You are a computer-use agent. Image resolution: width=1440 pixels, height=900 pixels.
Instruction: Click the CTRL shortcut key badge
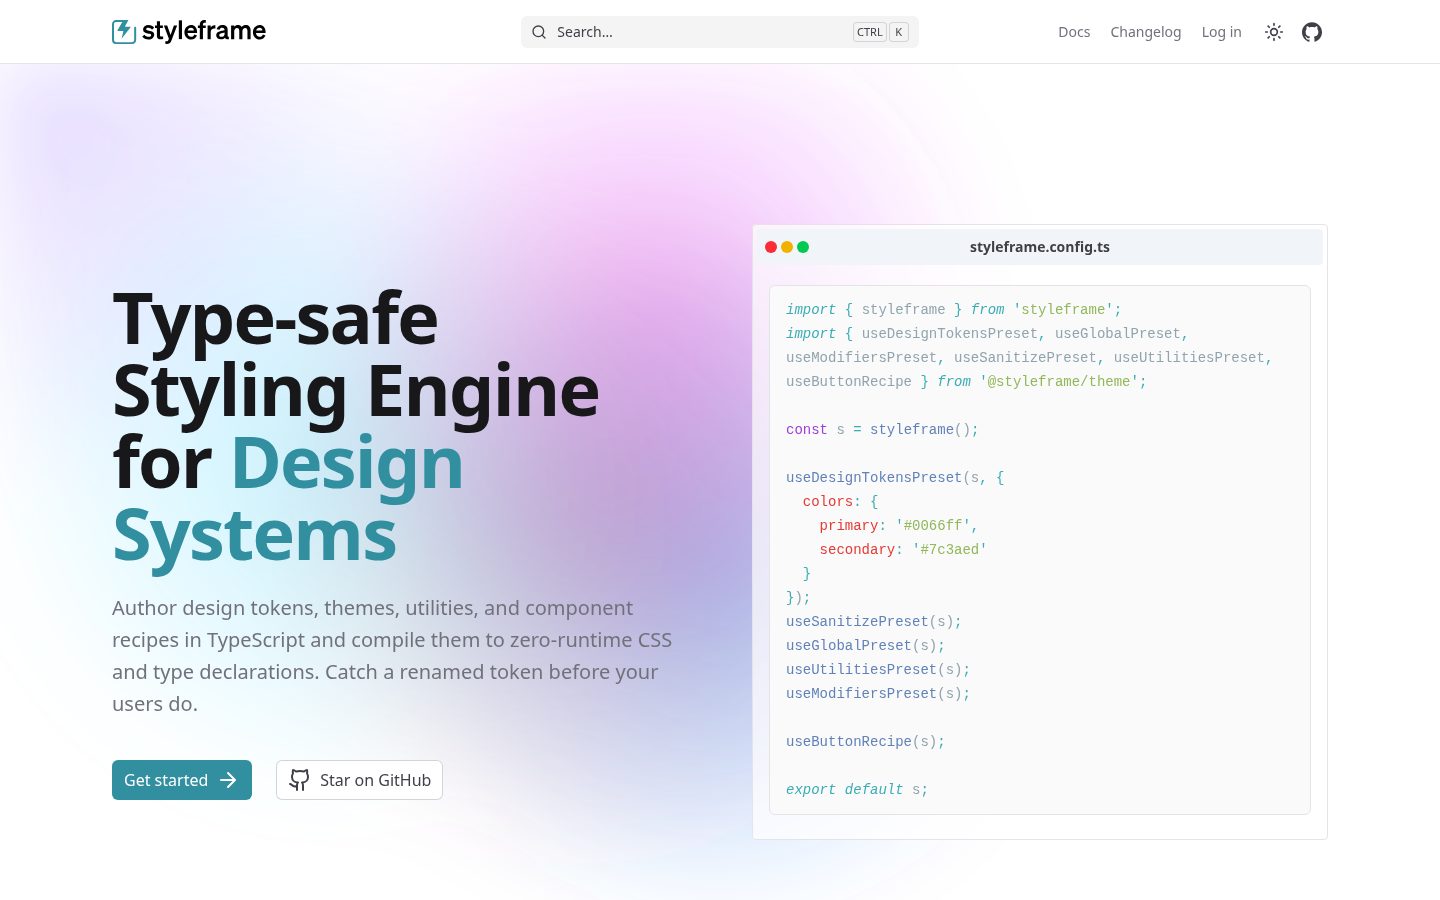(870, 32)
